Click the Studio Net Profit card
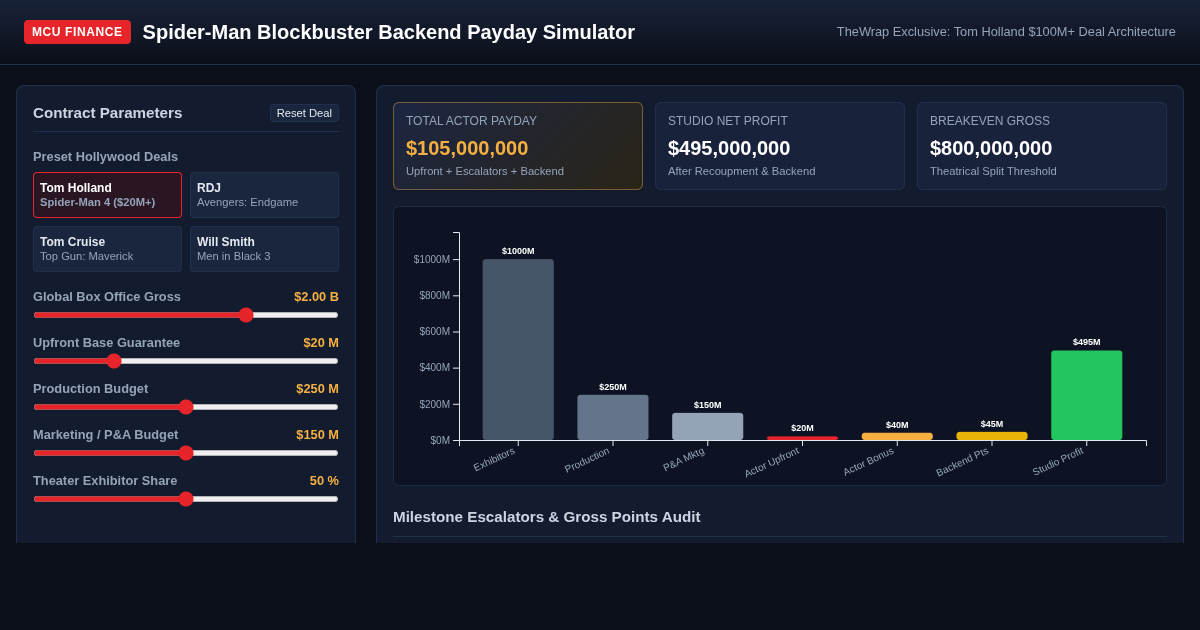 [780, 146]
